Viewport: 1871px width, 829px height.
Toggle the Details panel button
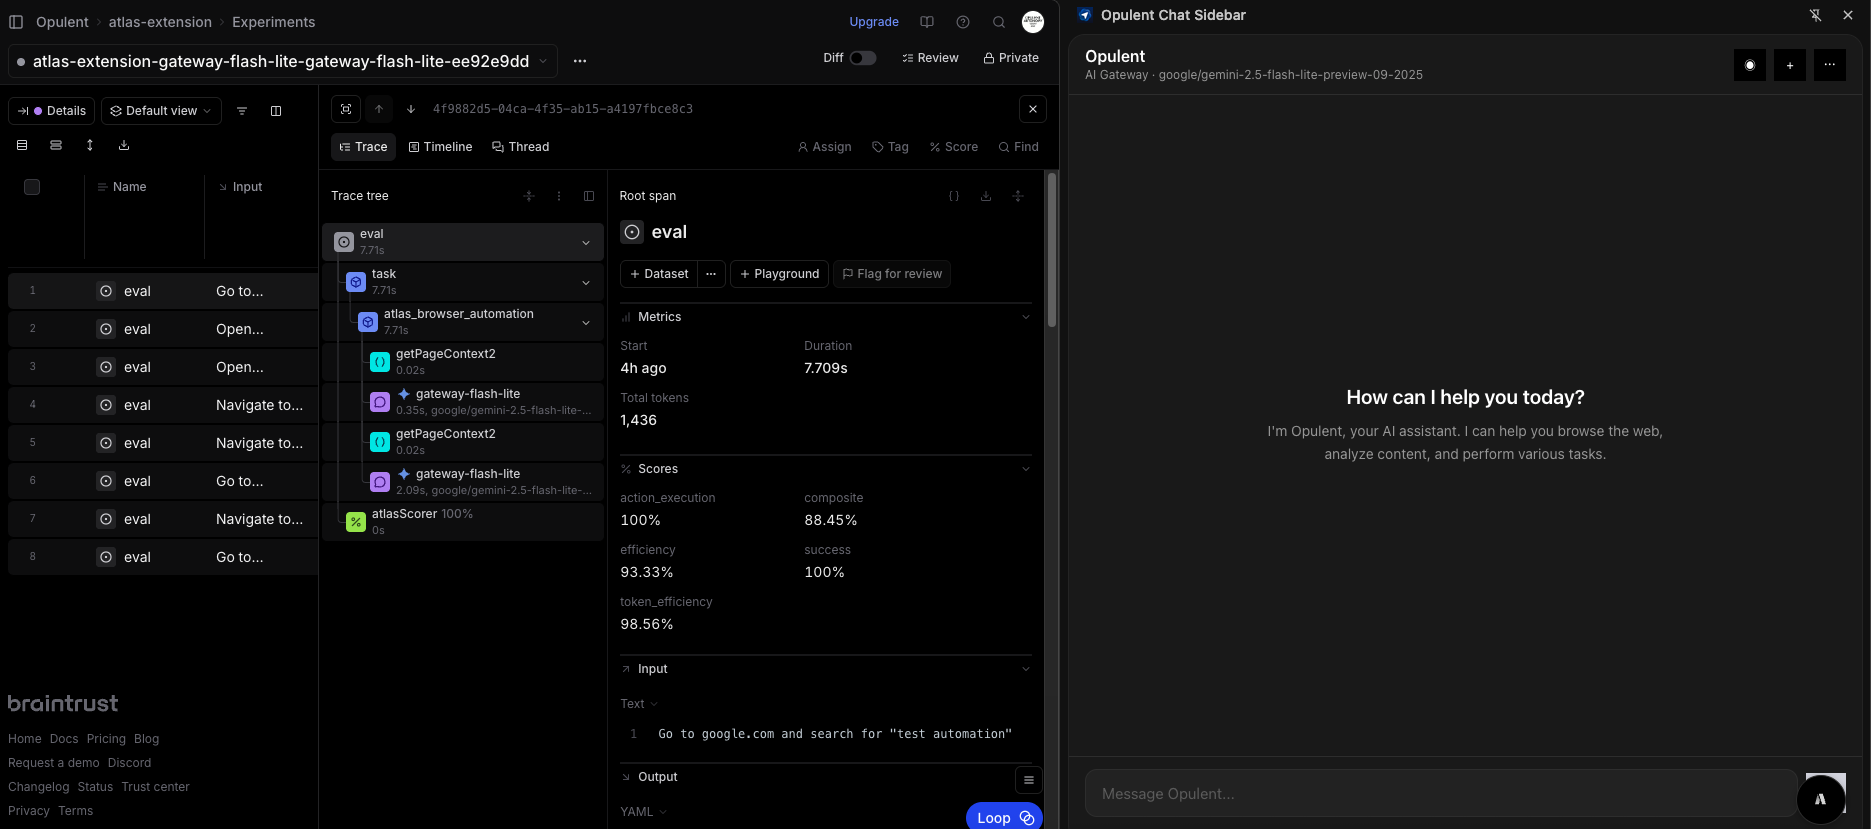point(51,111)
